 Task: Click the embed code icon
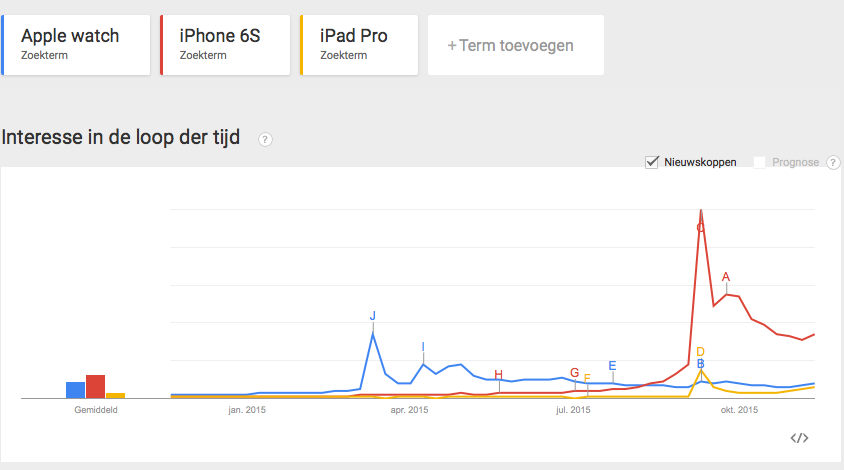[x=799, y=438]
